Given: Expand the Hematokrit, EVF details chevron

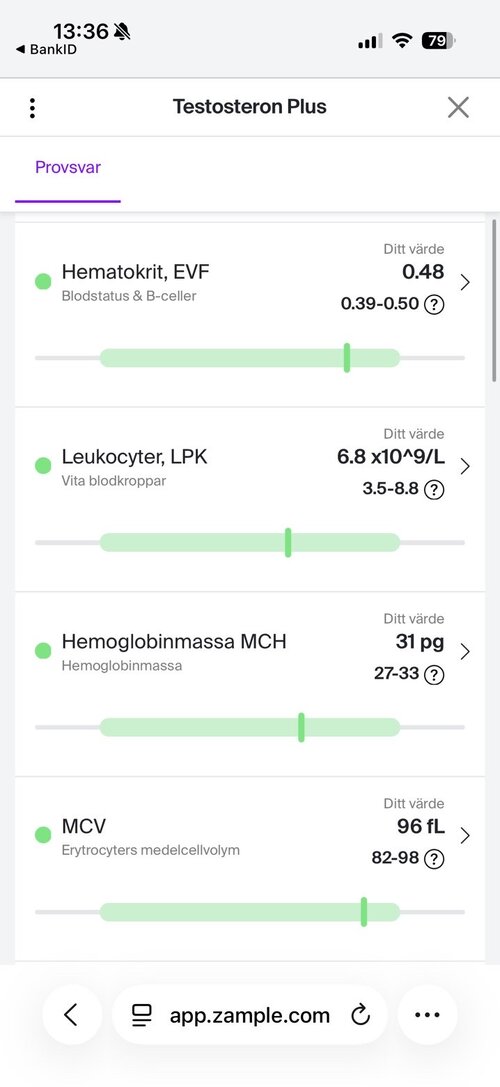Looking at the screenshot, I should [x=465, y=281].
